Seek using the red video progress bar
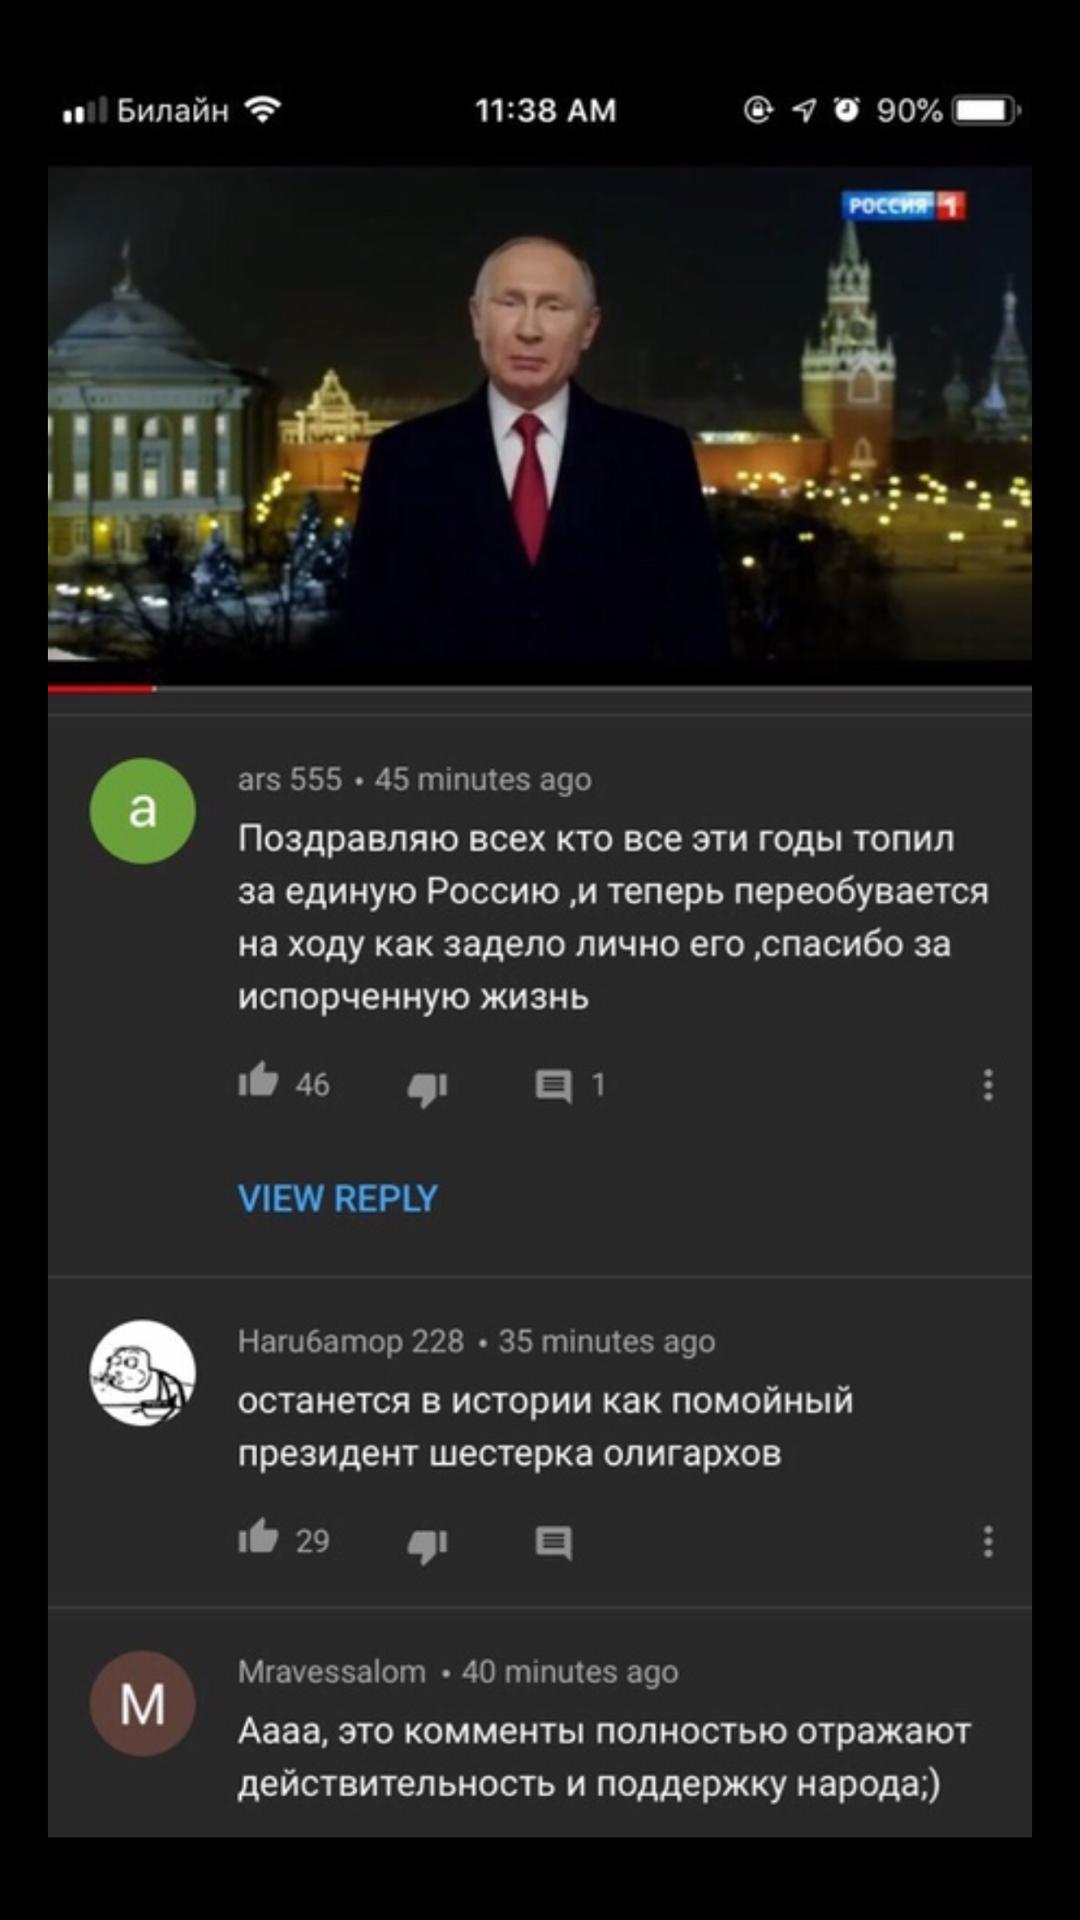 pos(540,688)
